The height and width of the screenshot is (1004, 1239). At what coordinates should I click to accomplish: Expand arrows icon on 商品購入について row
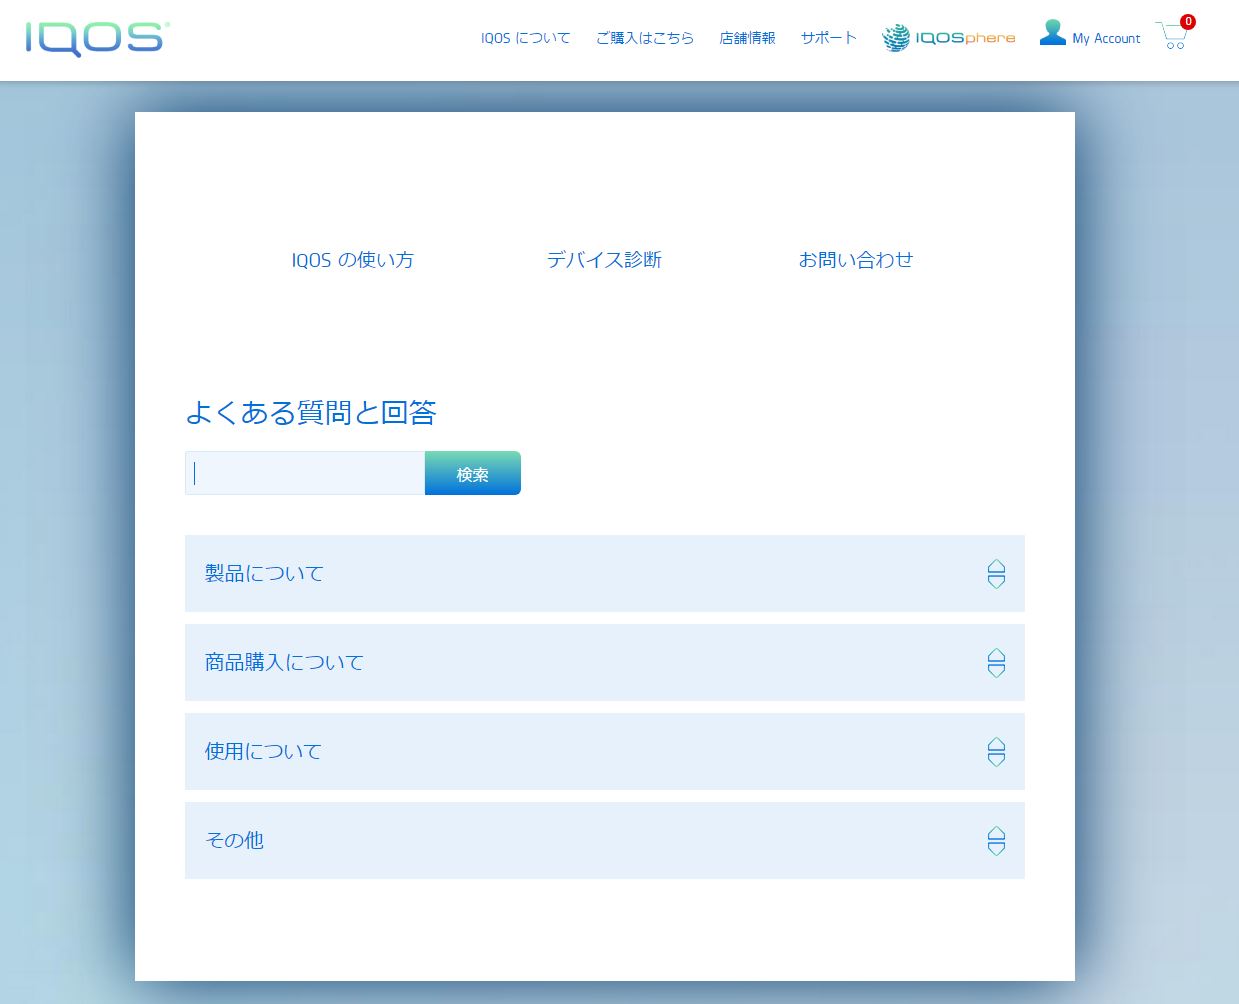point(996,663)
